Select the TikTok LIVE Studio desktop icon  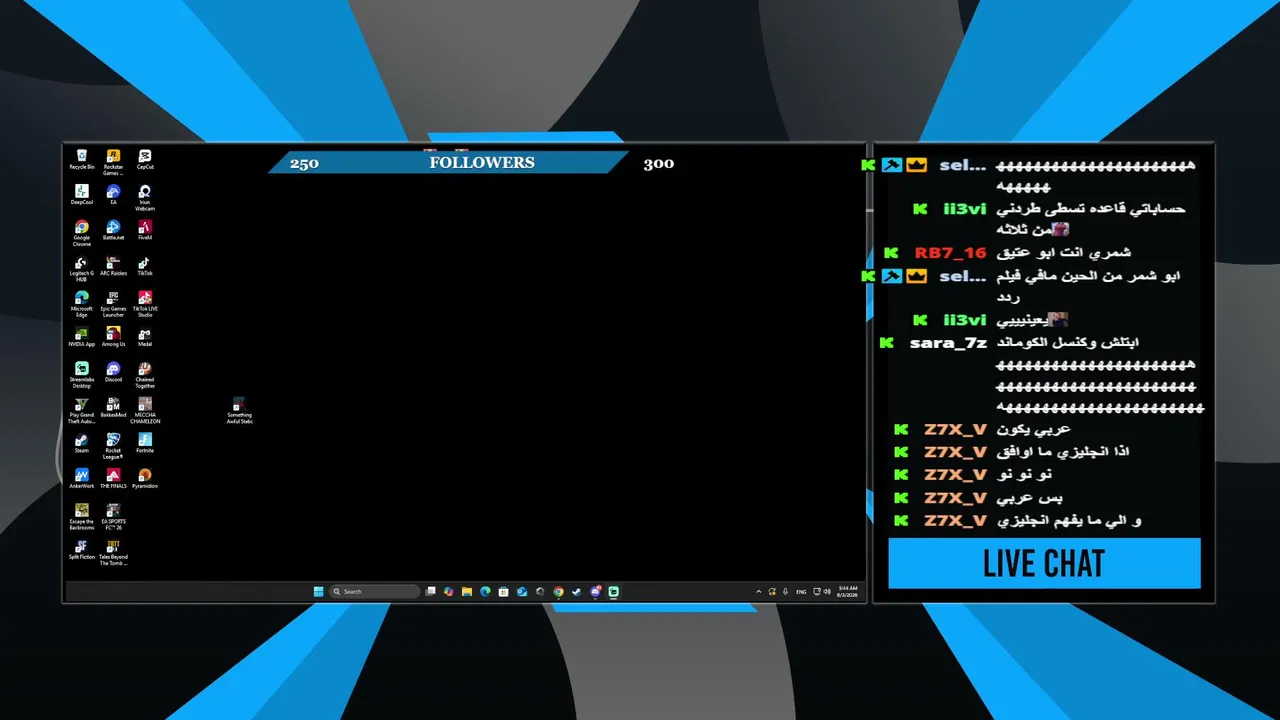click(x=145, y=304)
